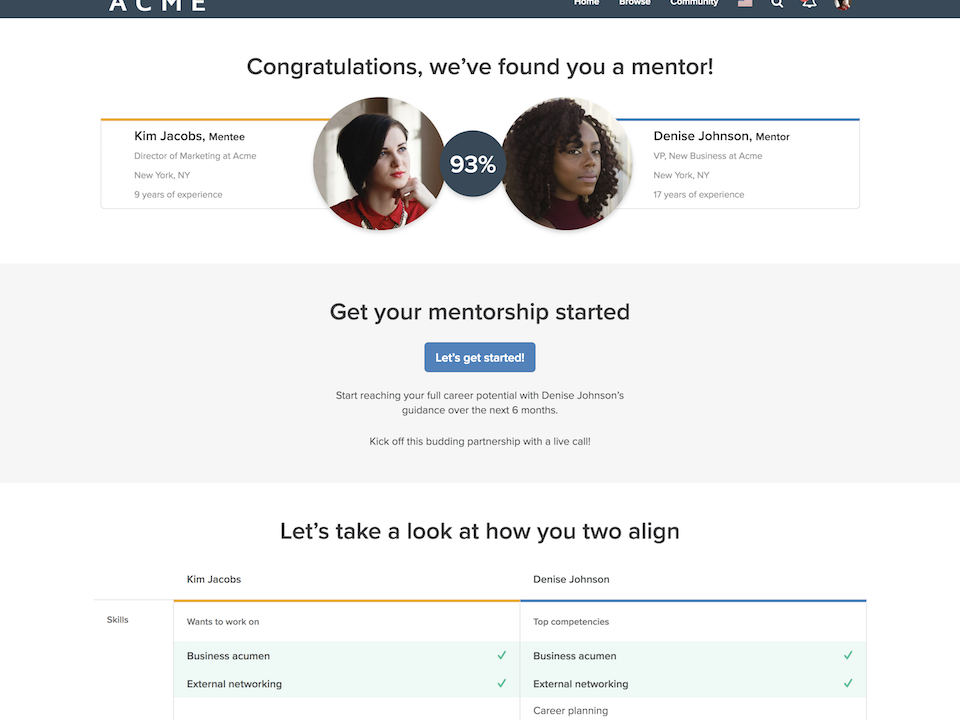
Task: Go to the Home menu item
Action: pos(586,3)
